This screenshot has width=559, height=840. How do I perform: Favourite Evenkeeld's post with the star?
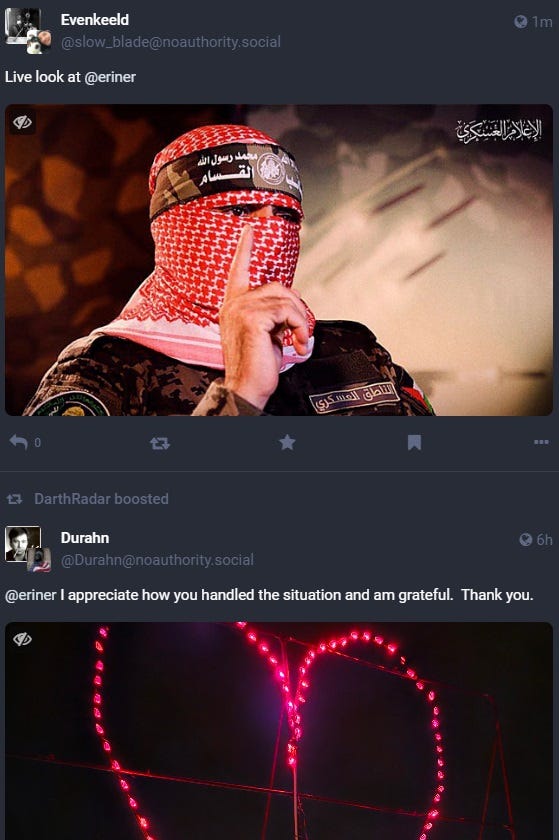coord(287,442)
